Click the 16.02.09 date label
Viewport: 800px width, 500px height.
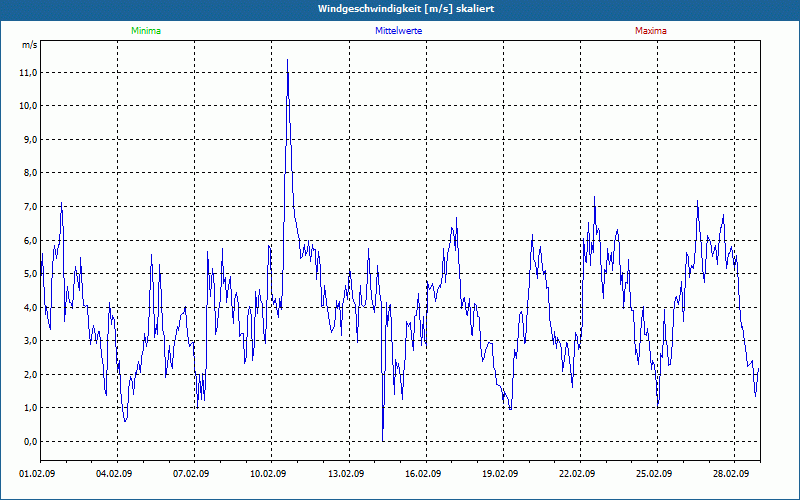coord(423,473)
